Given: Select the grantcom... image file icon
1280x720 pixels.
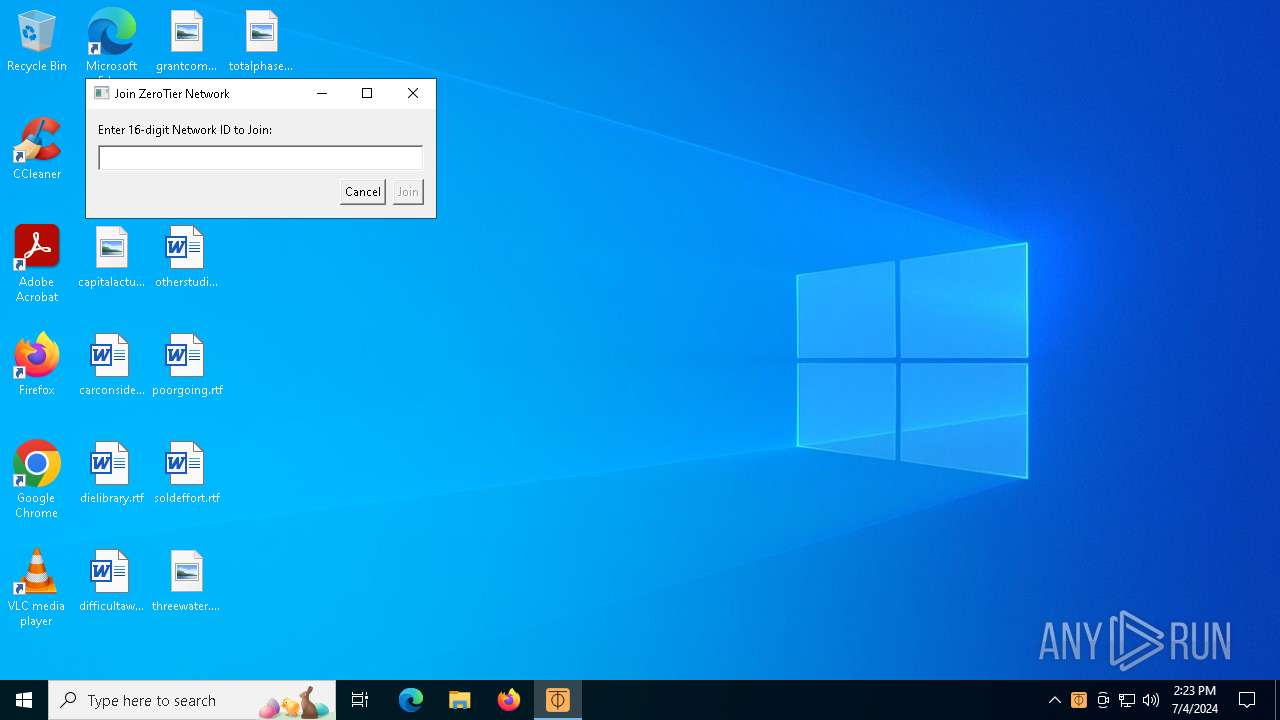Looking at the screenshot, I should pyautogui.click(x=186, y=41).
